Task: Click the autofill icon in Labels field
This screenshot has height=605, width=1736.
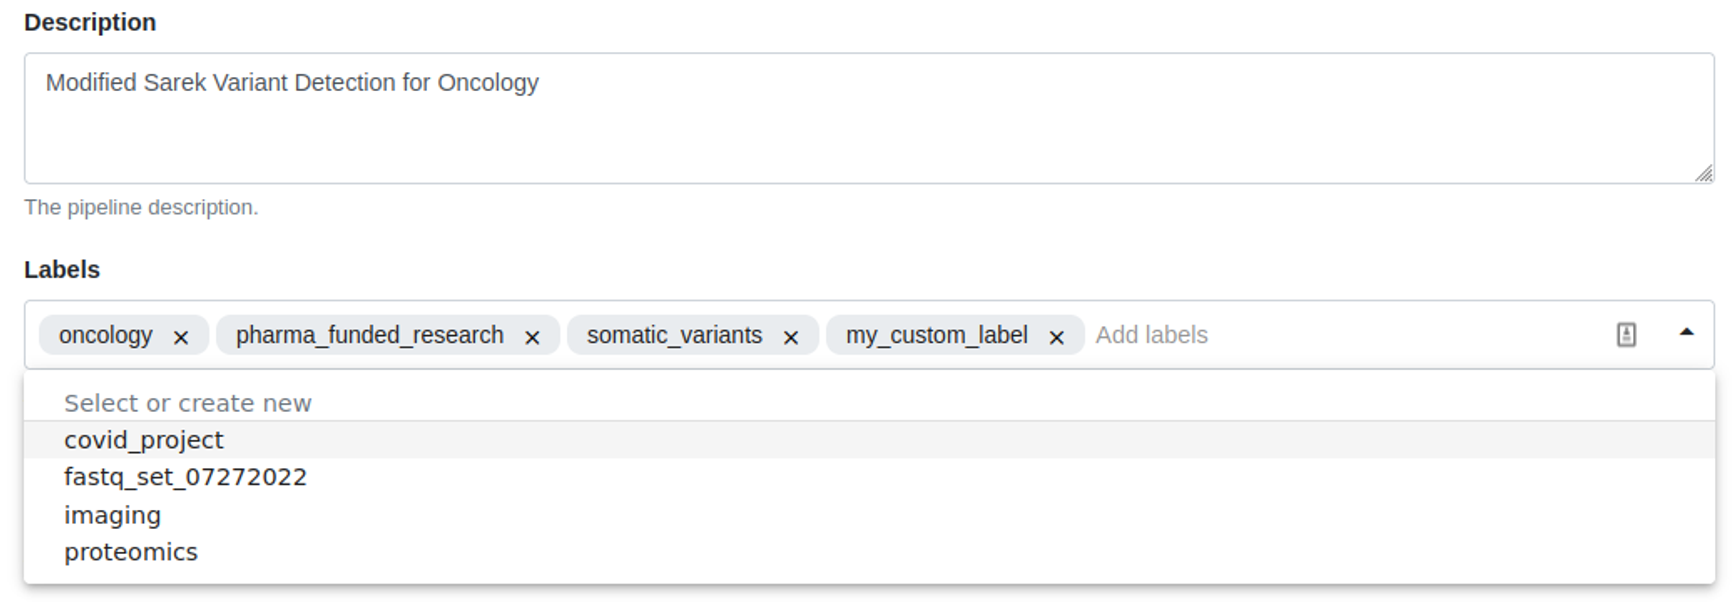Action: 1626,335
